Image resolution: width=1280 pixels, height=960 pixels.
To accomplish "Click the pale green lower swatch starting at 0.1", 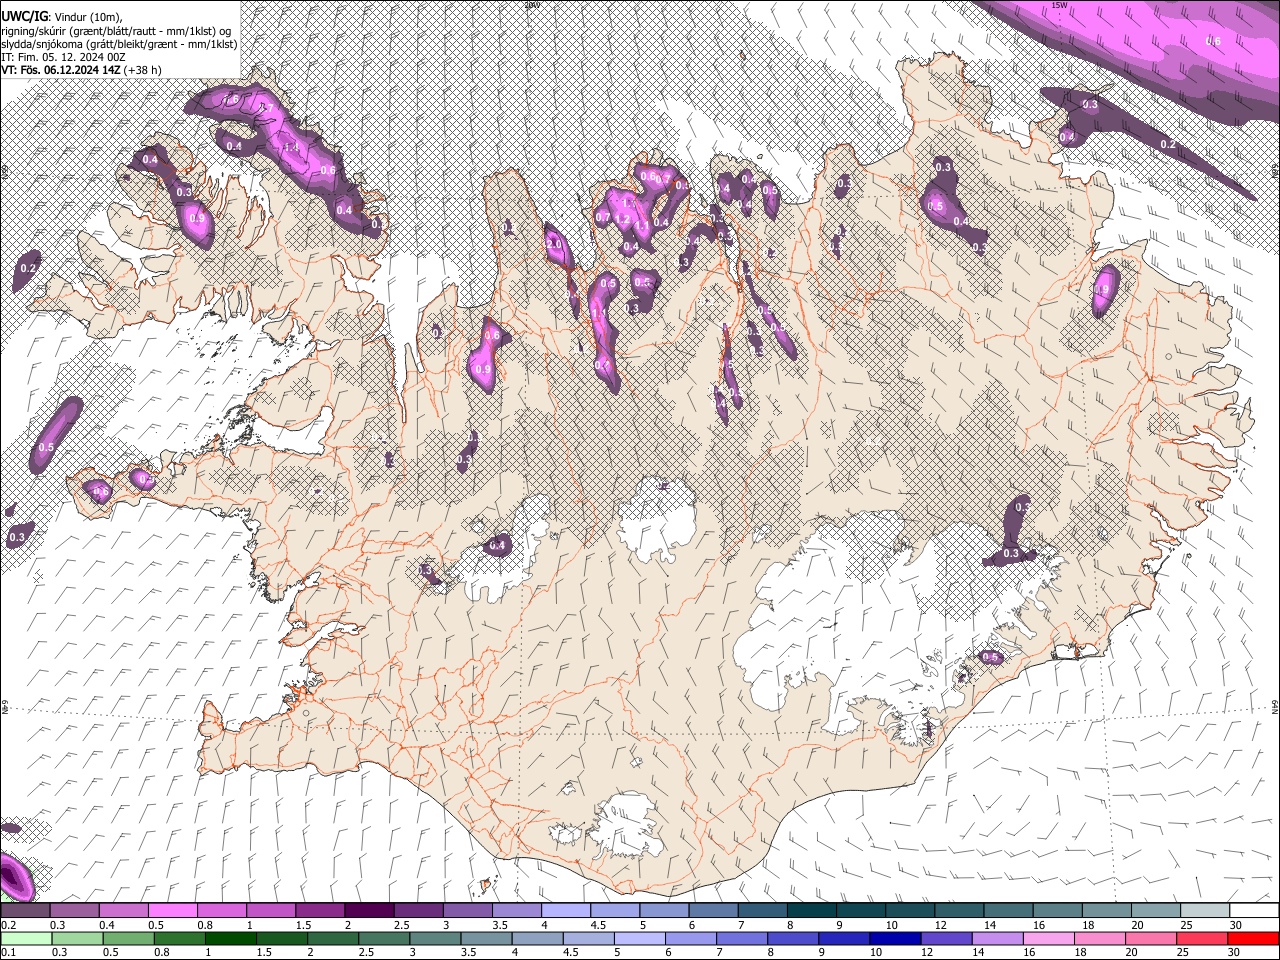I will coord(26,938).
